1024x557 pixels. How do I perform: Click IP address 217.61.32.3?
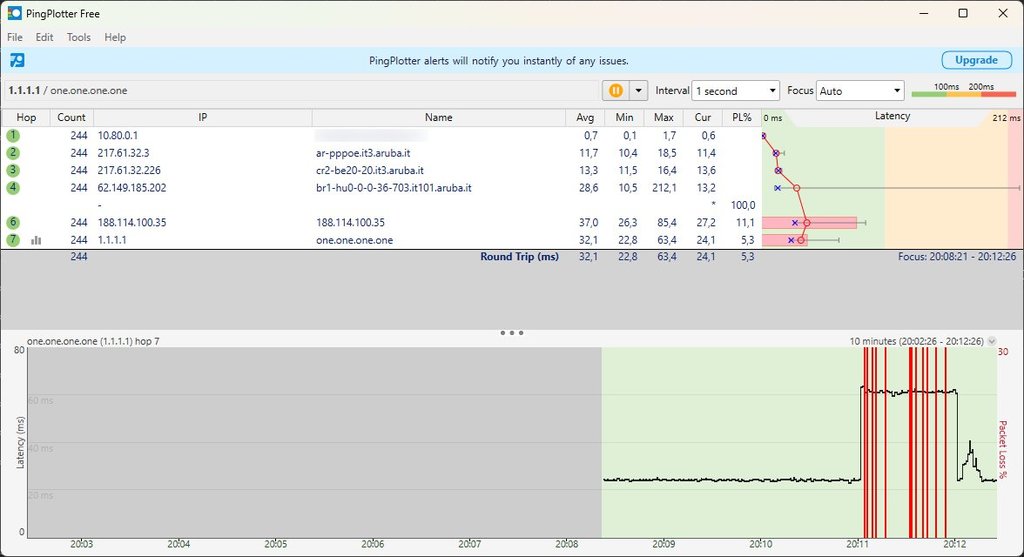tap(123, 153)
